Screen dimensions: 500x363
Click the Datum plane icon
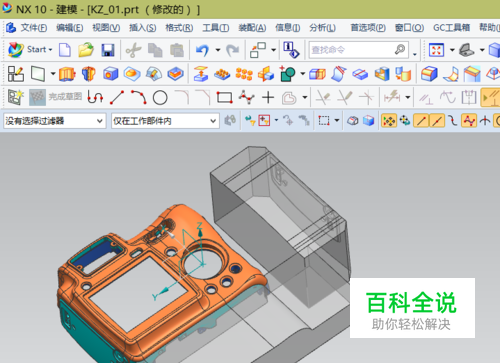pyautogui.click(x=38, y=74)
